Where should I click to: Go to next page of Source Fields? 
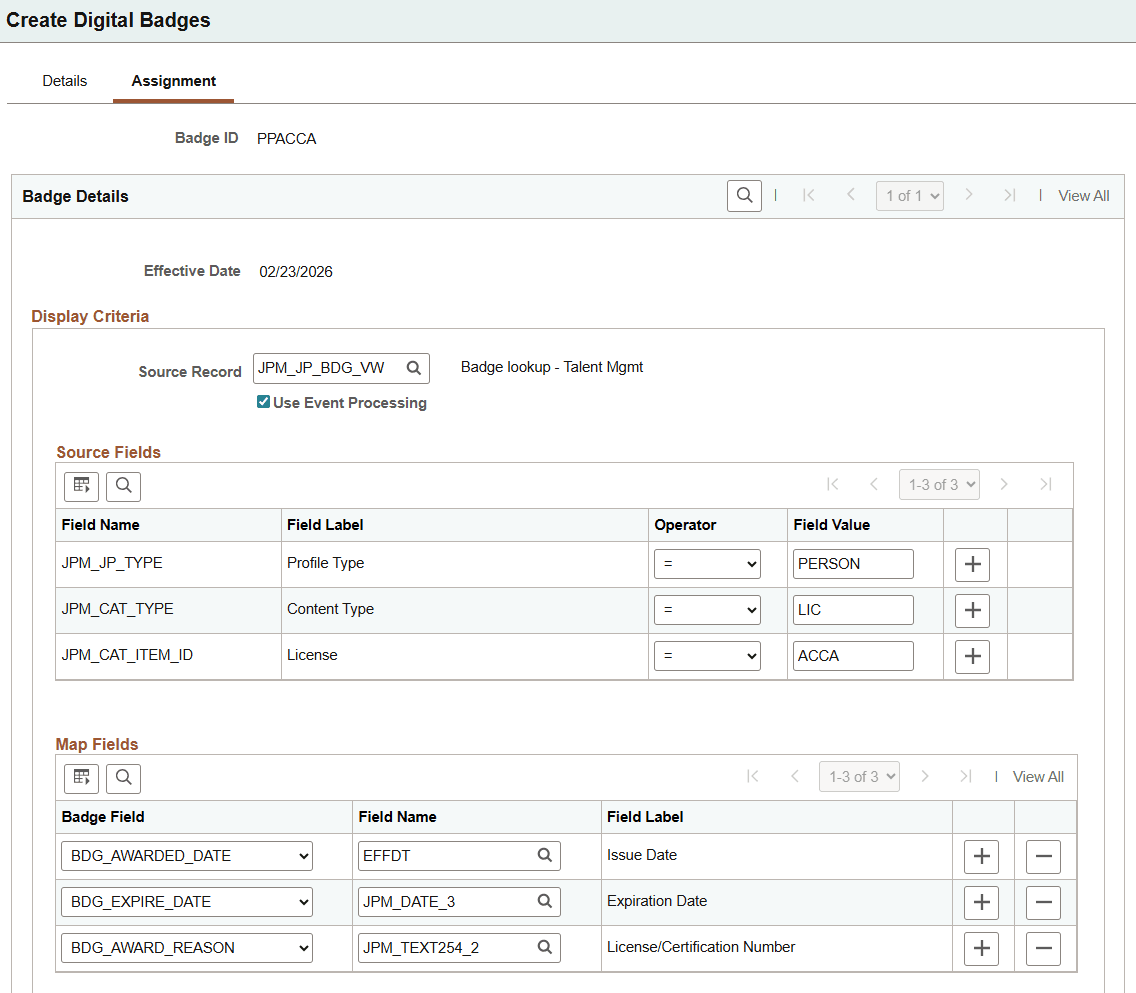1004,485
